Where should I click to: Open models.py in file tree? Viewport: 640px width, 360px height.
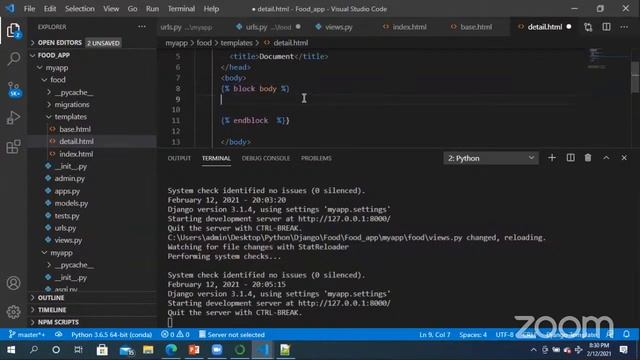71,203
